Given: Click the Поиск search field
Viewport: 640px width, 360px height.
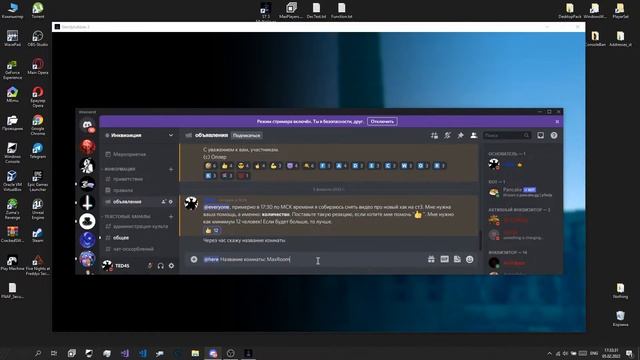Looking at the screenshot, I should point(506,136).
